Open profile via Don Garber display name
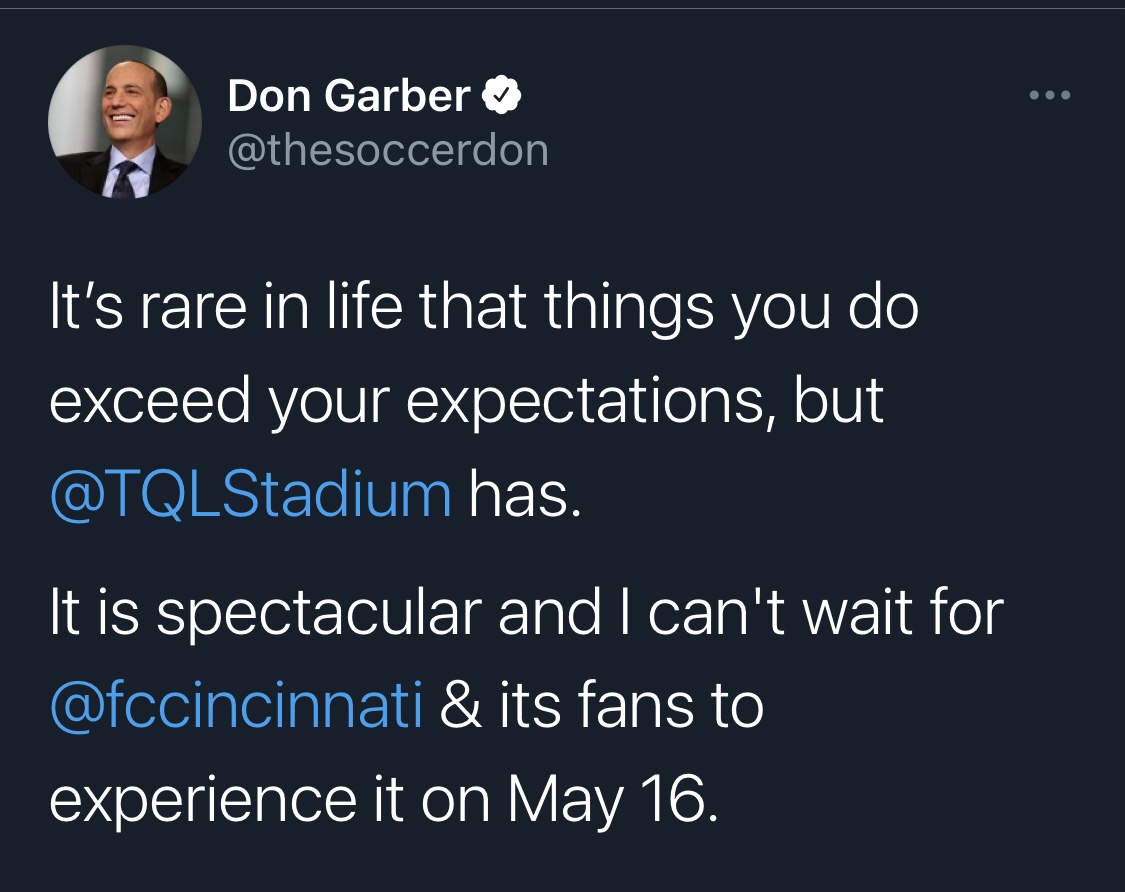Screen dimensions: 1125x892 [x=349, y=95]
